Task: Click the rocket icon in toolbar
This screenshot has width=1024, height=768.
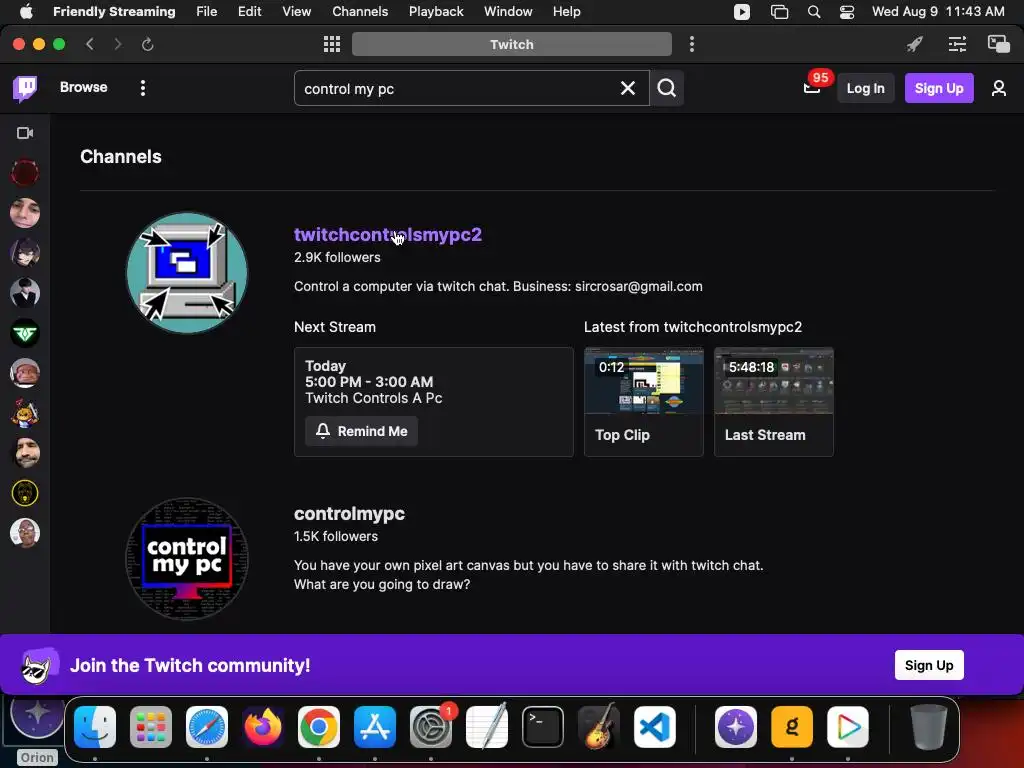Action: pos(915,44)
